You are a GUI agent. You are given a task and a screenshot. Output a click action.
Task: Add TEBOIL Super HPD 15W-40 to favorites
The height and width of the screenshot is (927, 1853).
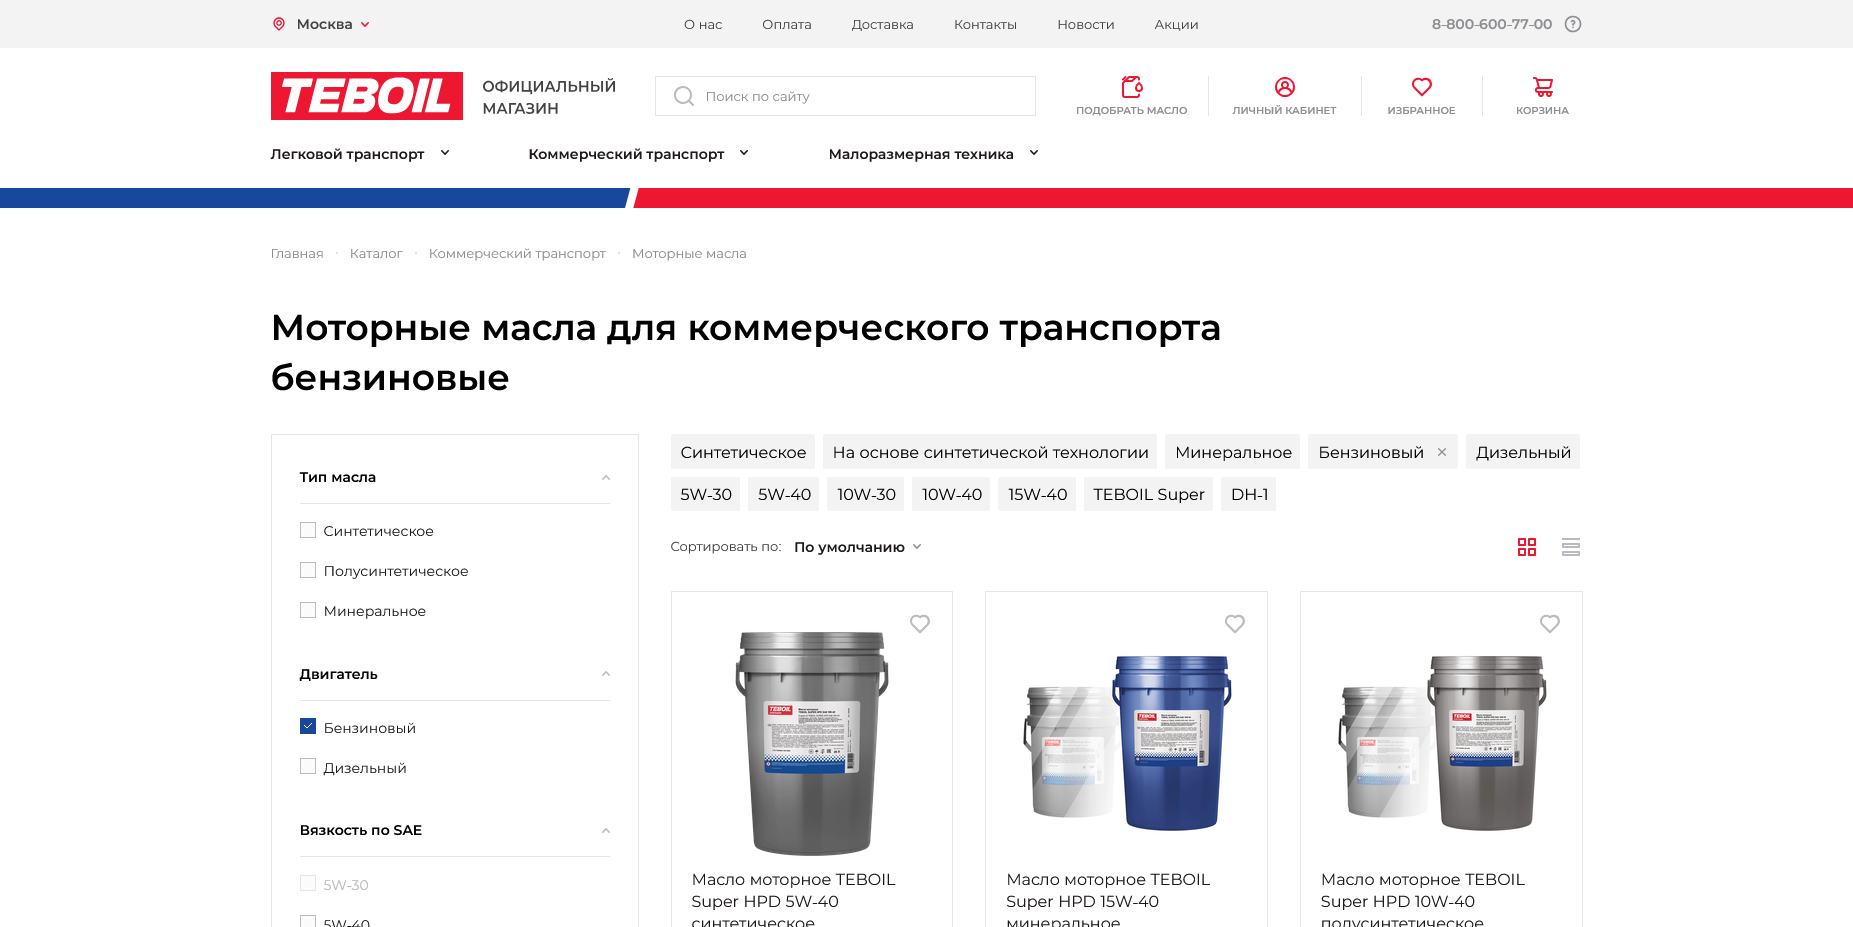1235,624
